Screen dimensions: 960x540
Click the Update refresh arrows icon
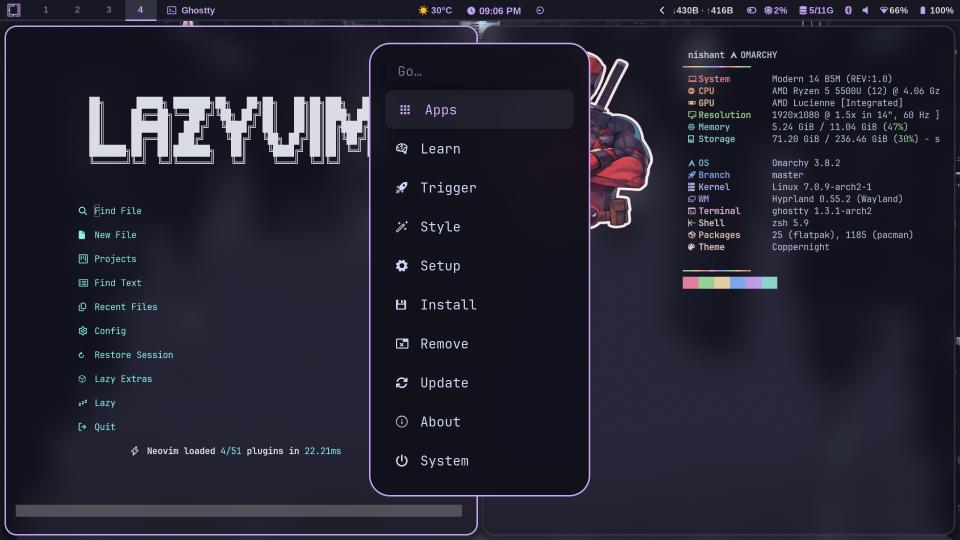[x=402, y=383]
